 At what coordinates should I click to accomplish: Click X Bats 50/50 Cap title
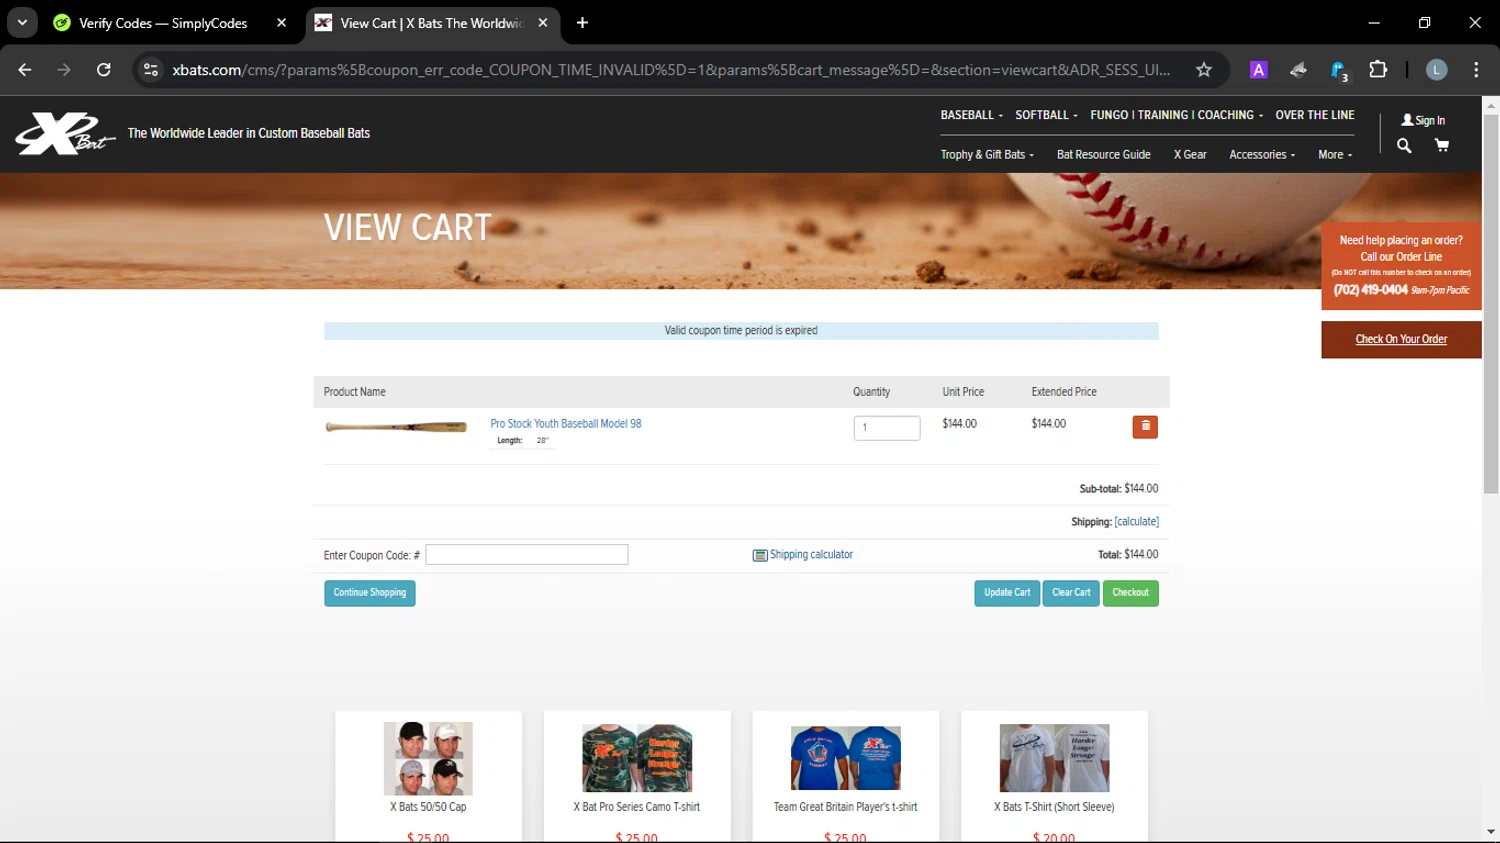click(x=428, y=807)
